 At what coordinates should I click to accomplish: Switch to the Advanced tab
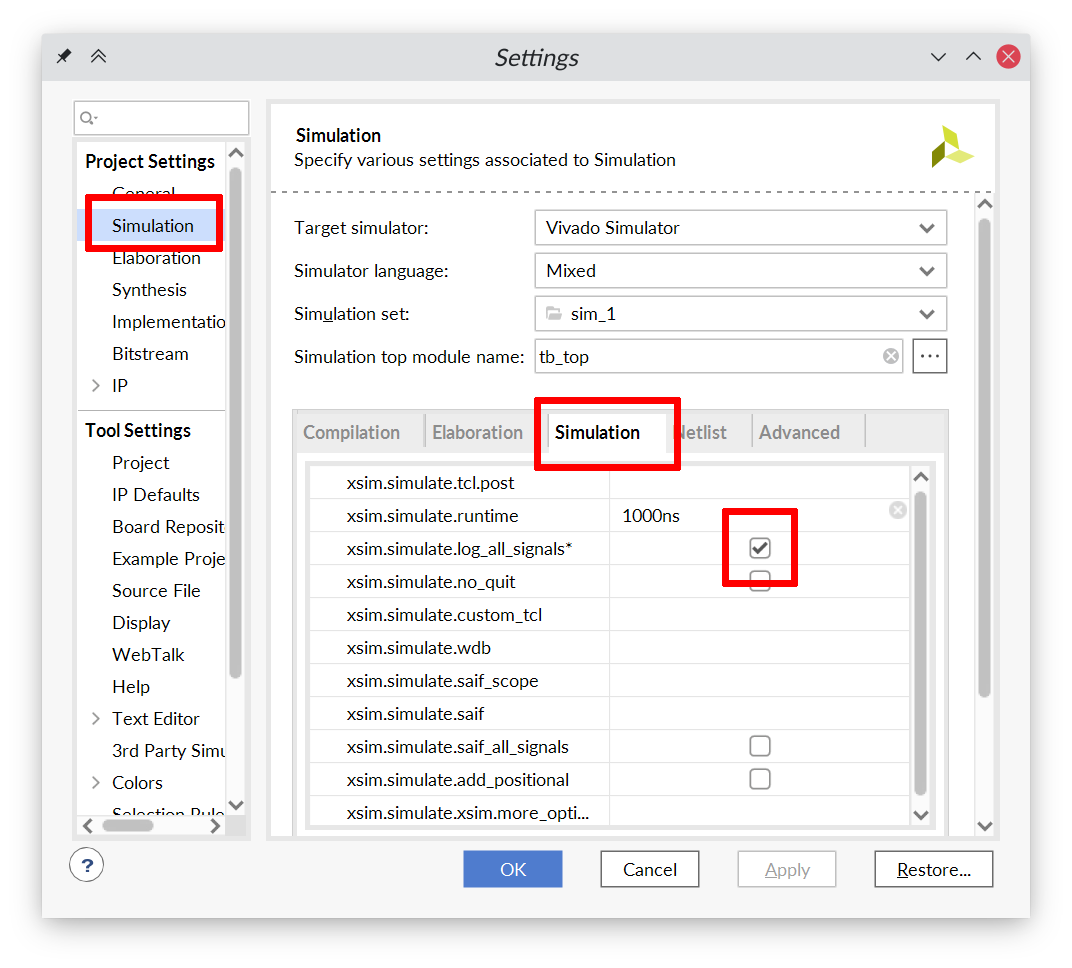[x=799, y=433]
